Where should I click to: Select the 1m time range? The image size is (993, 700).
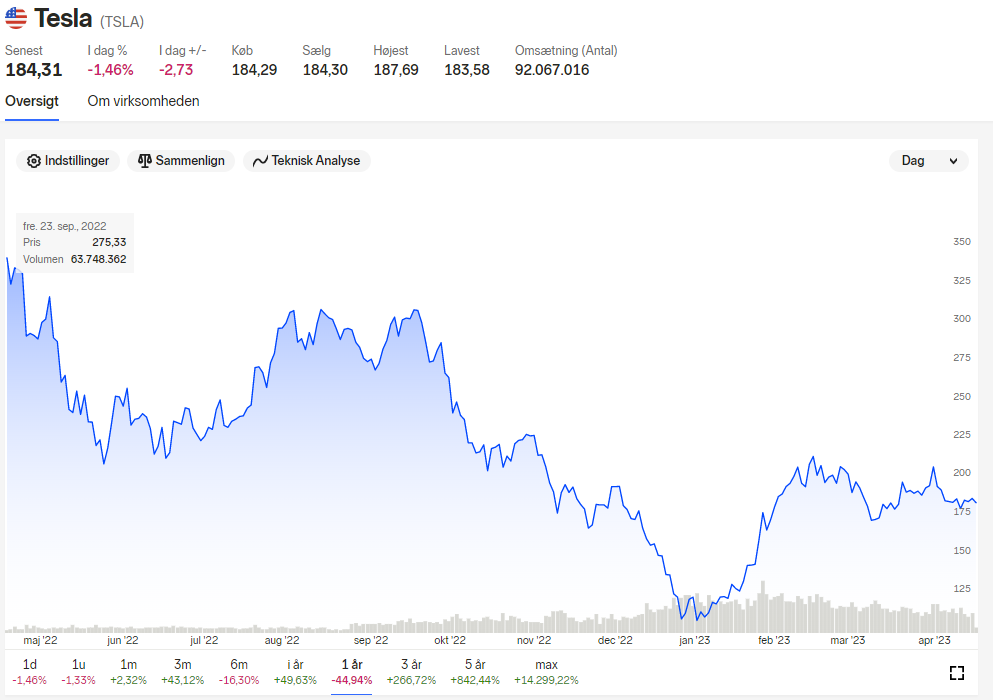129,672
